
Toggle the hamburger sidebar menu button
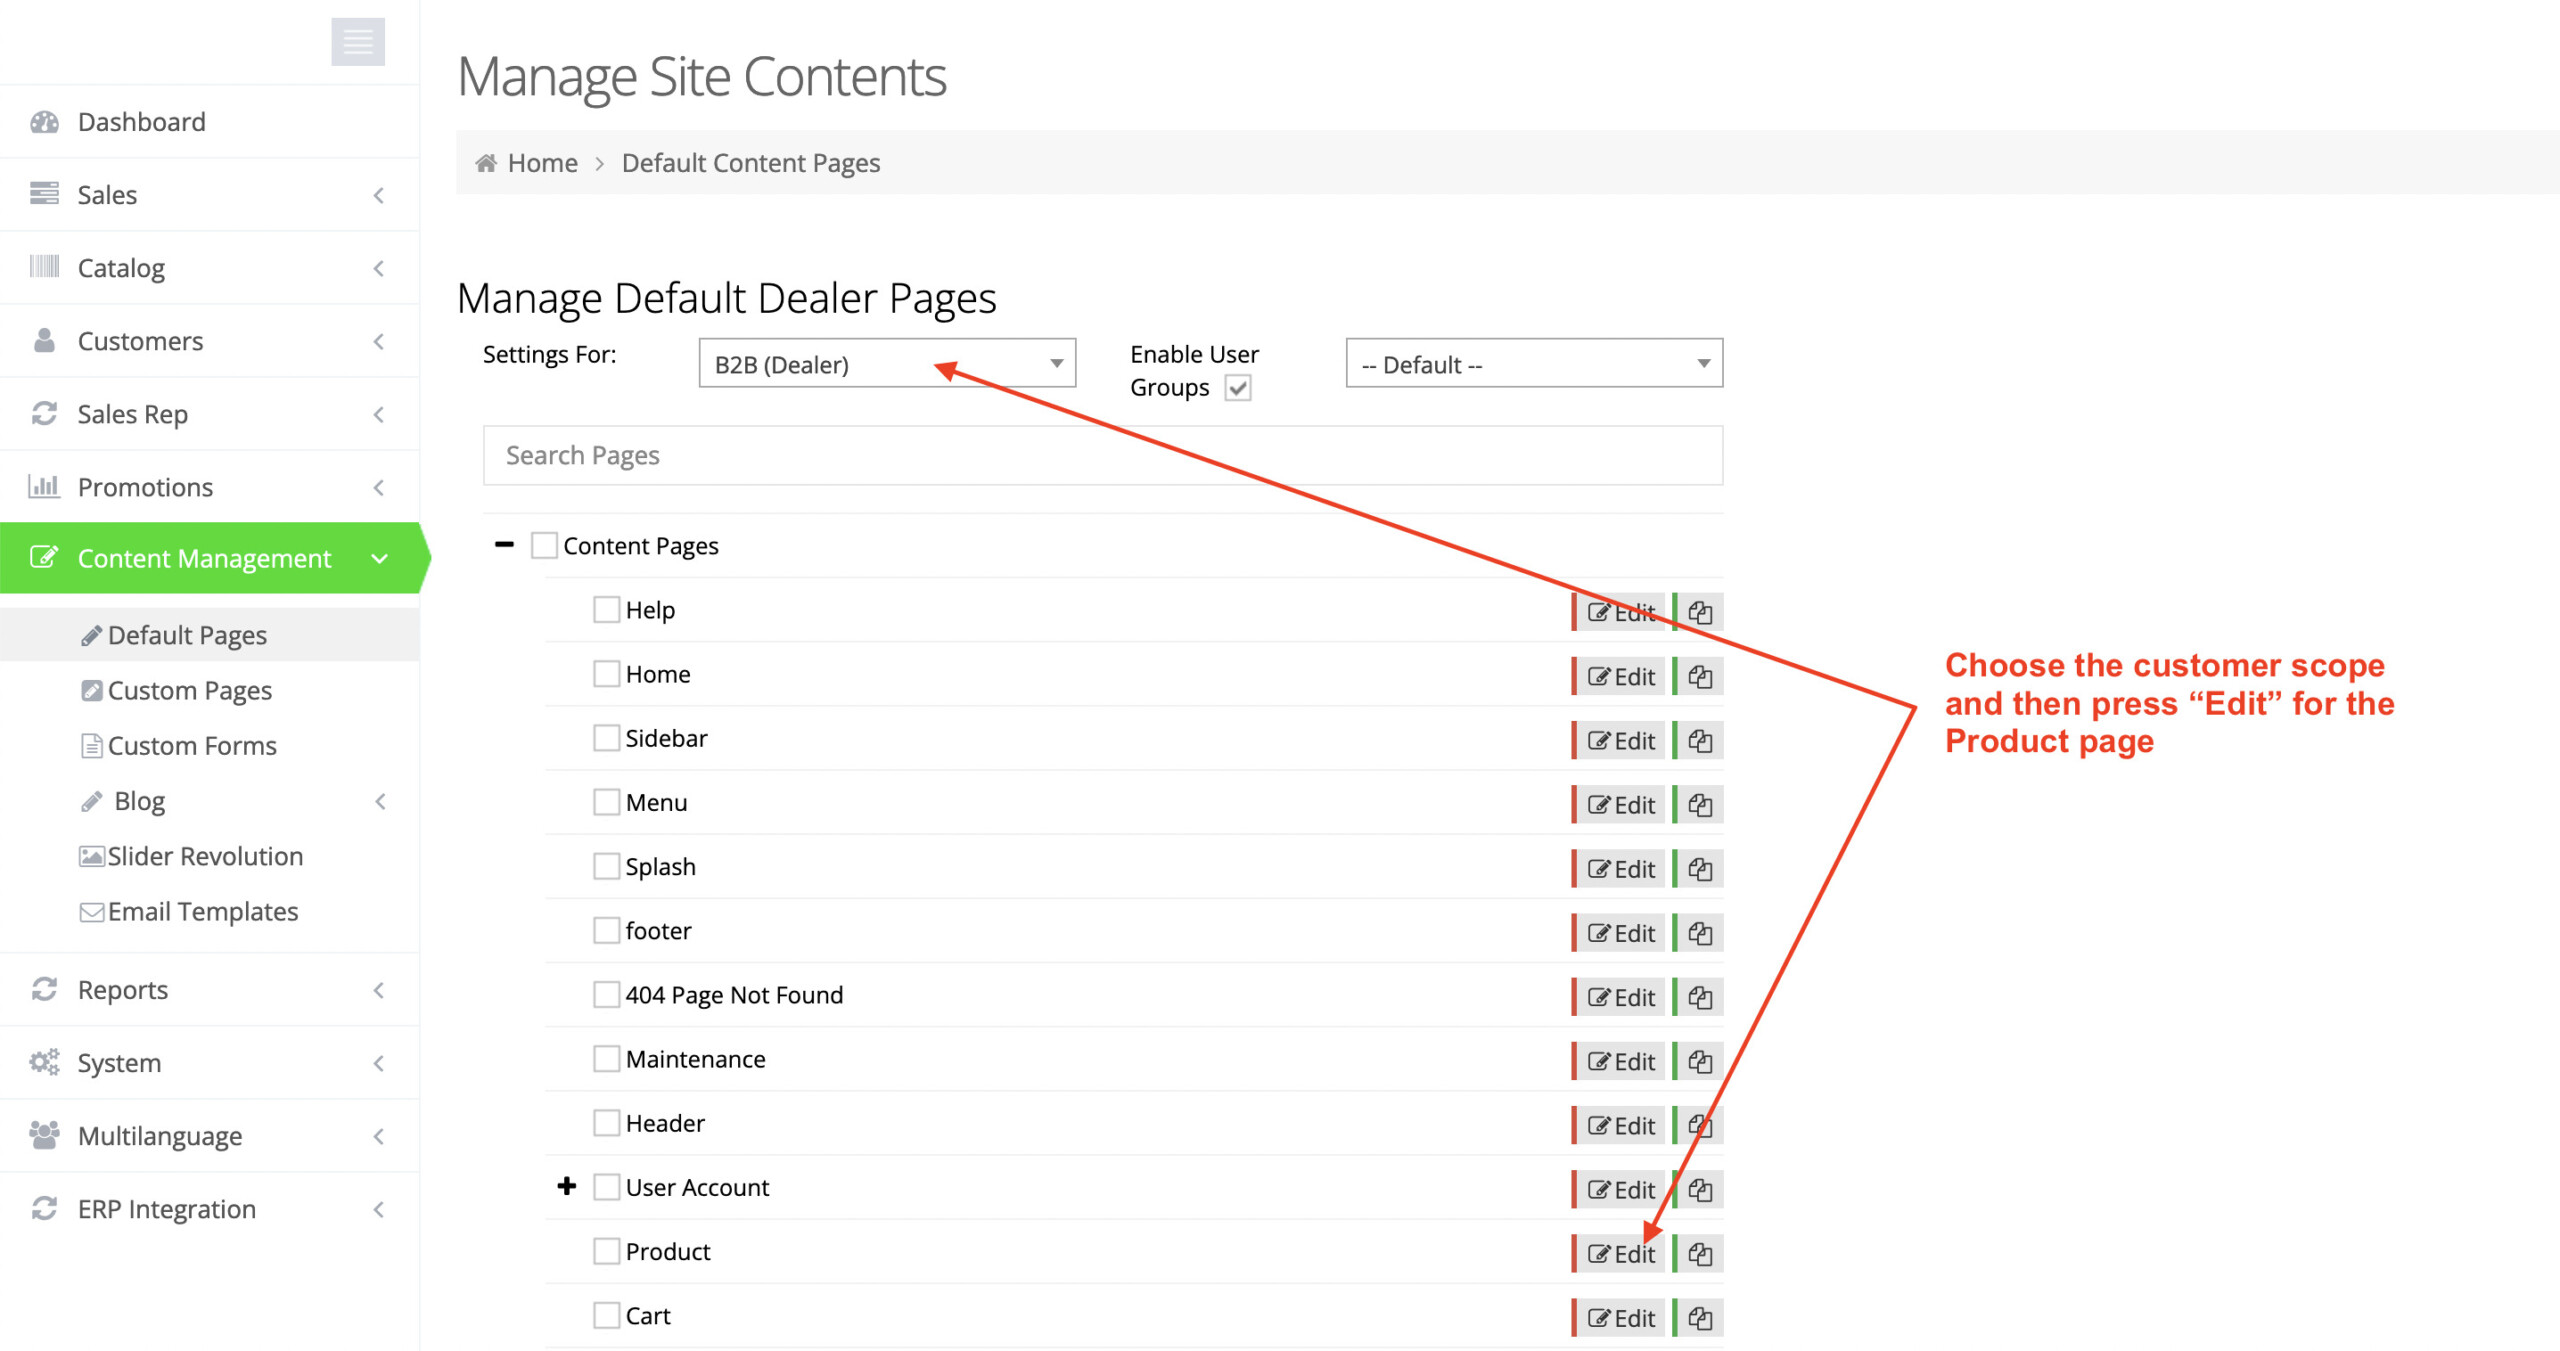358,42
